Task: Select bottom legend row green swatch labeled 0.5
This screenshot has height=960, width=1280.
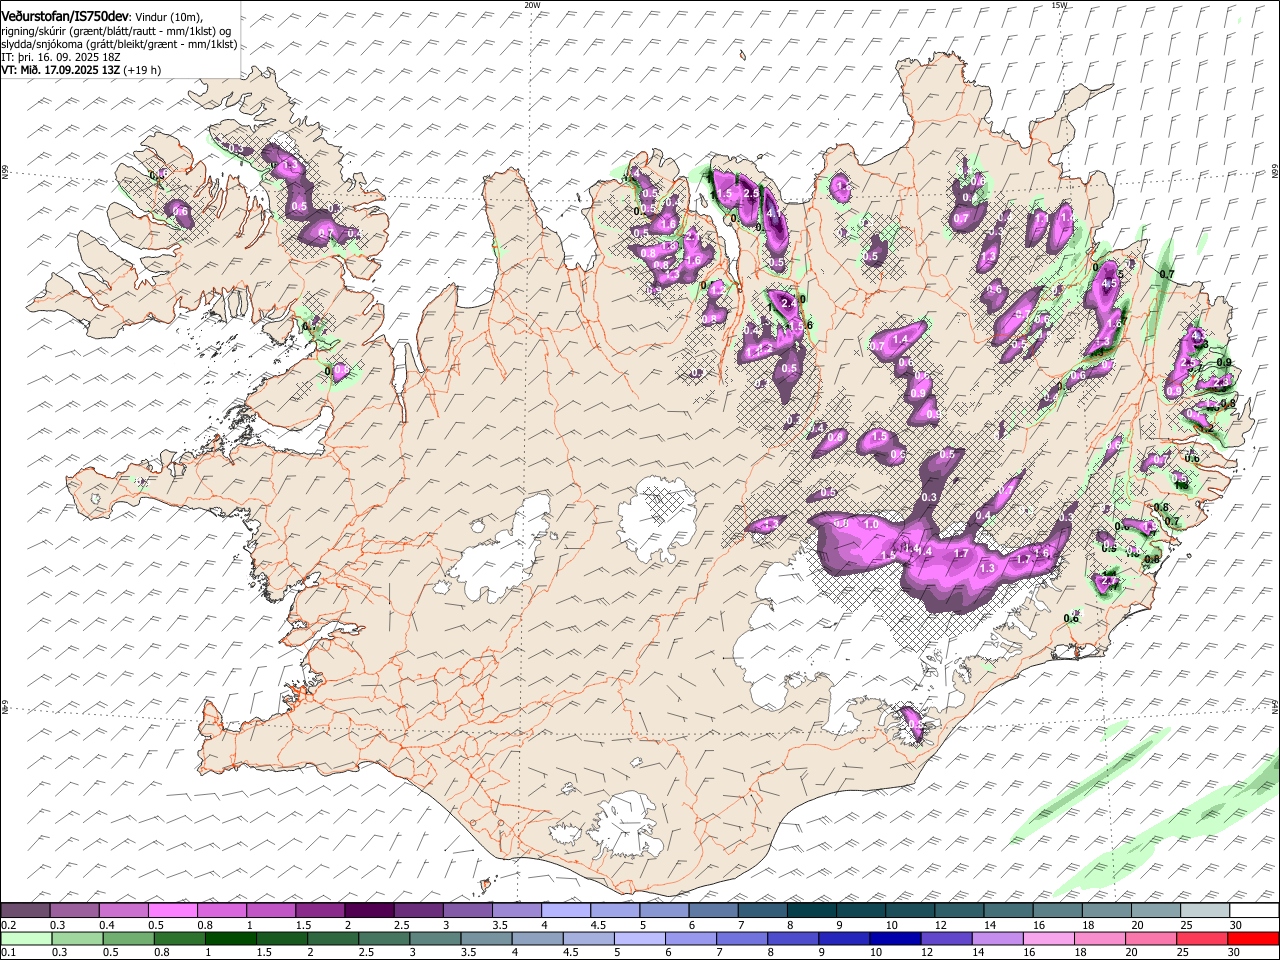Action: coord(128,938)
